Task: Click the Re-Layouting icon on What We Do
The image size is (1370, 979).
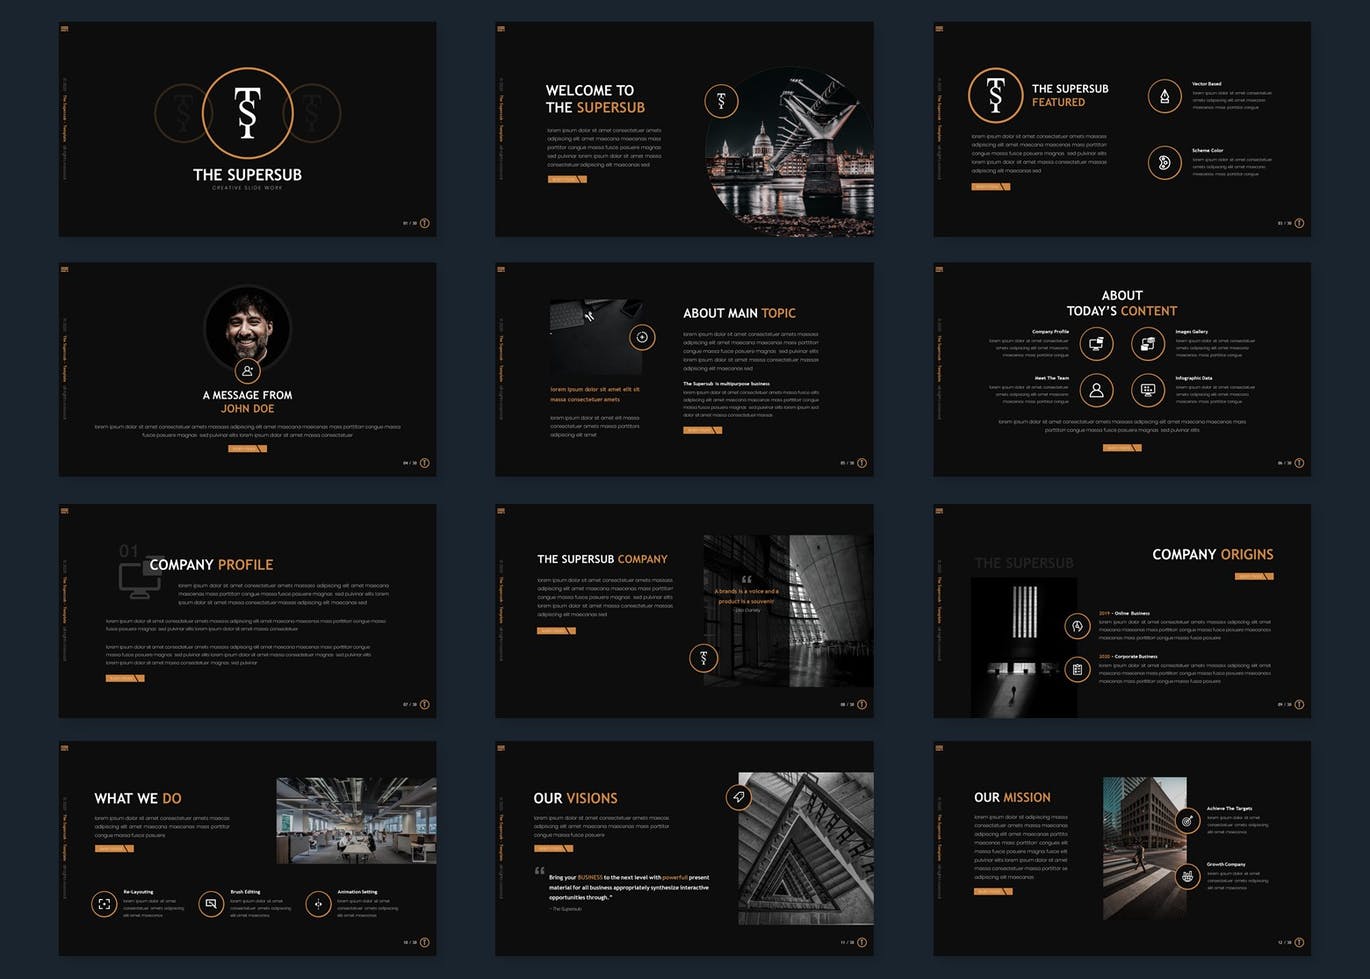Action: coord(104,904)
